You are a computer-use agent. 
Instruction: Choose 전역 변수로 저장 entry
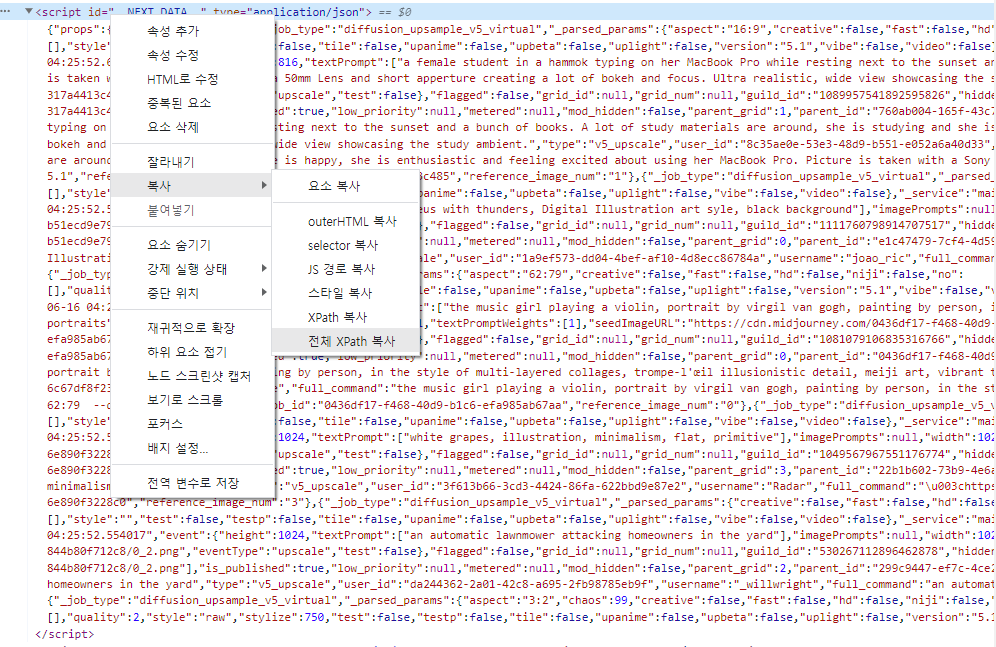192,483
